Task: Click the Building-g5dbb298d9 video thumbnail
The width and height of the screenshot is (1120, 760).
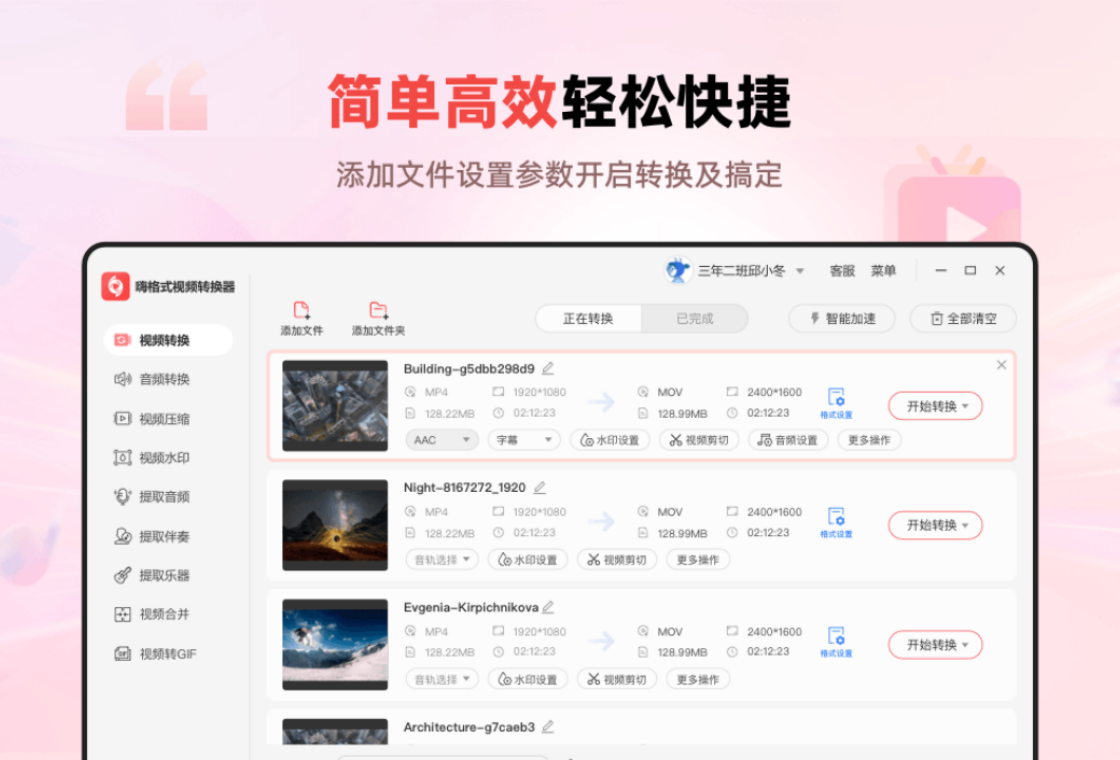Action: point(335,406)
